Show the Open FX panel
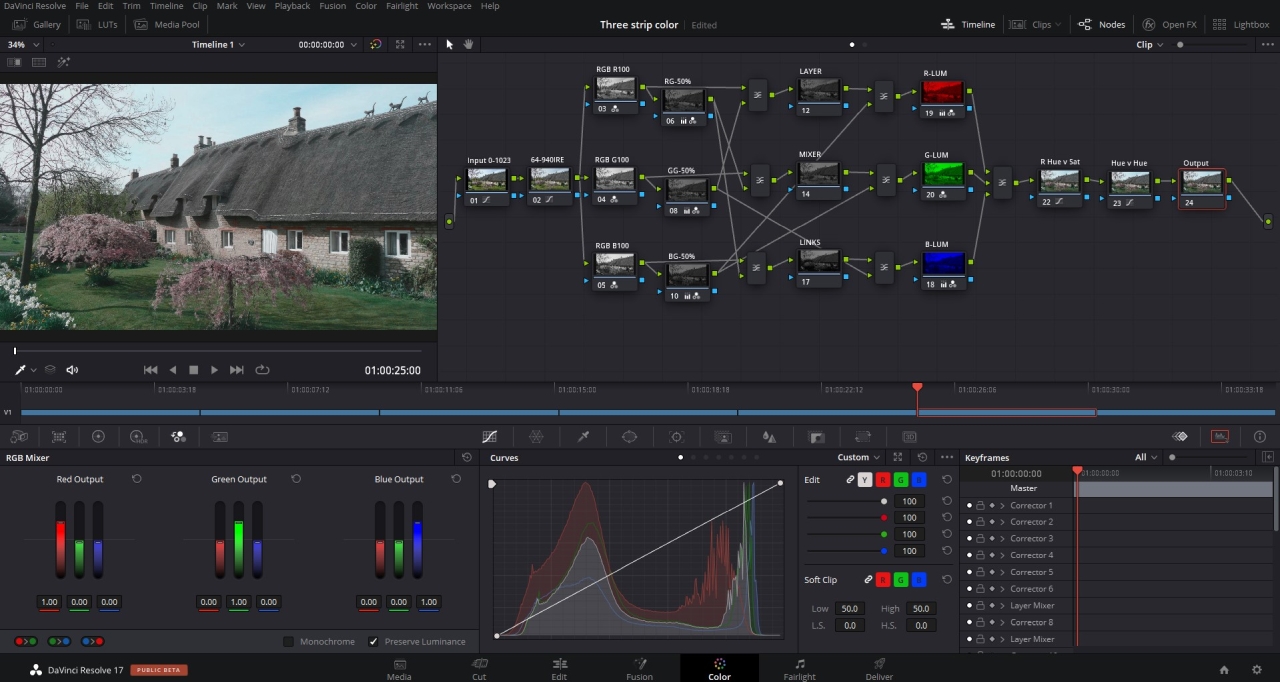This screenshot has width=1280, height=682. tap(1170, 24)
